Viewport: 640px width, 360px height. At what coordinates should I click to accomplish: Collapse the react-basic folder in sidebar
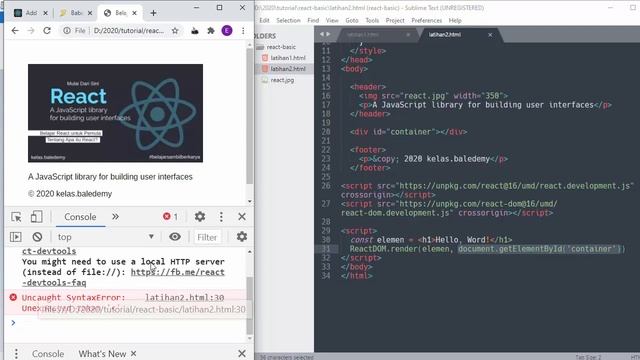point(282,47)
